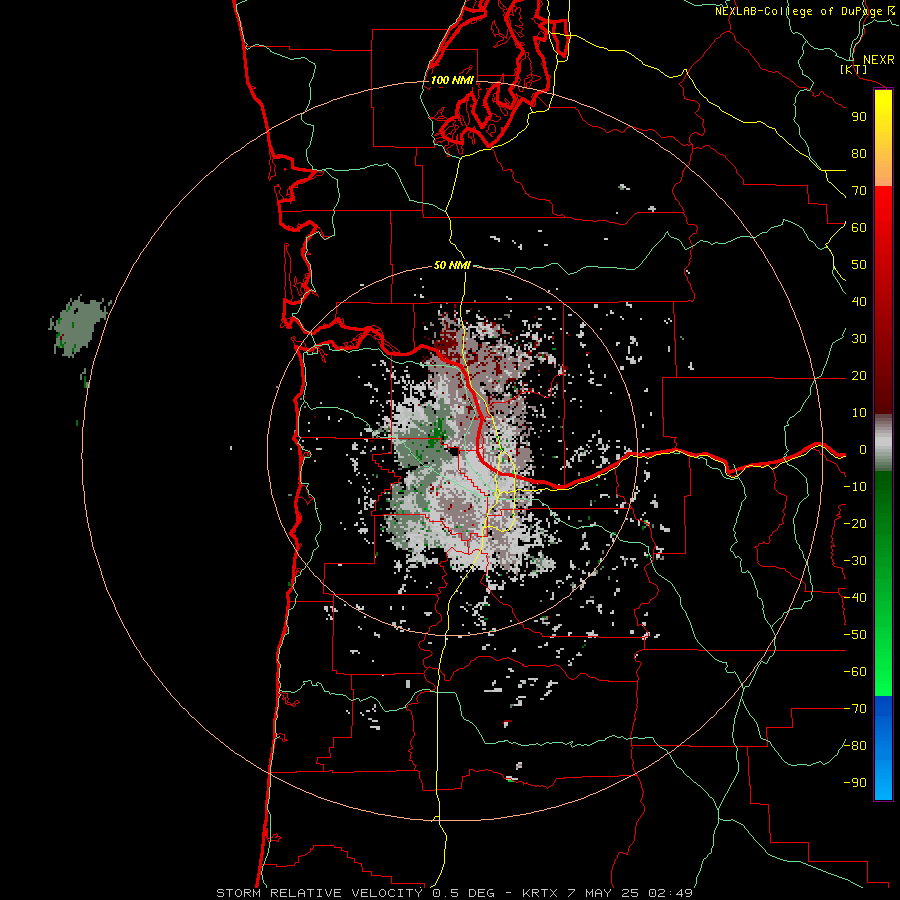
Task: Click the 50 NMI range ring label
Action: [x=452, y=265]
